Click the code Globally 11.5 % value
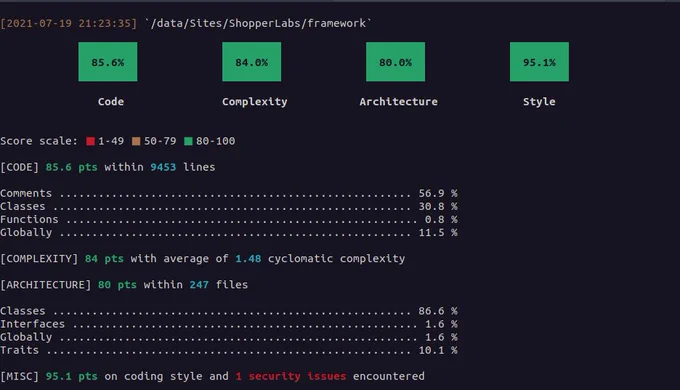The width and height of the screenshot is (680, 390). pos(438,233)
